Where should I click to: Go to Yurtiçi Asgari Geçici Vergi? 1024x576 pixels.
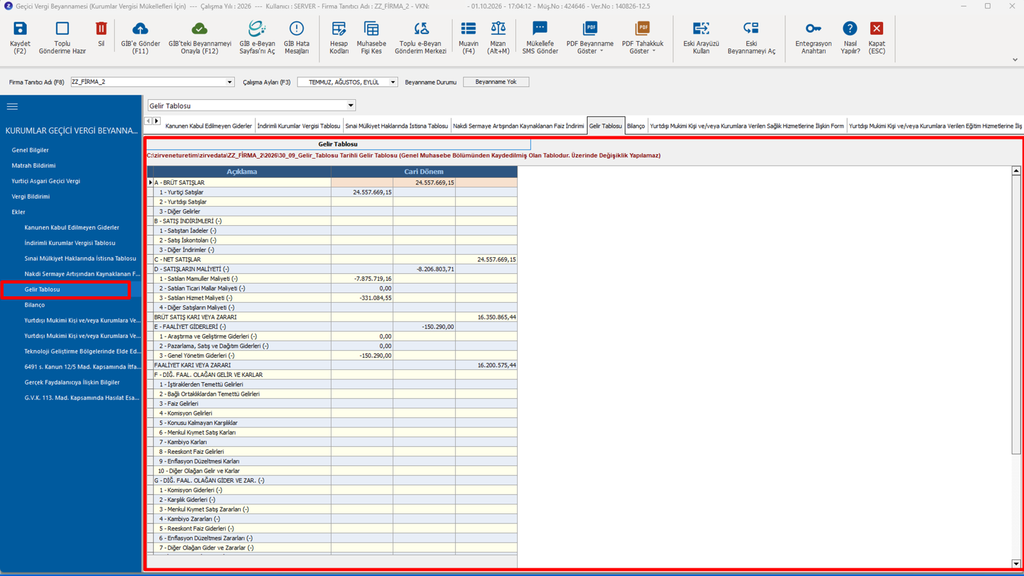[x=46, y=181]
